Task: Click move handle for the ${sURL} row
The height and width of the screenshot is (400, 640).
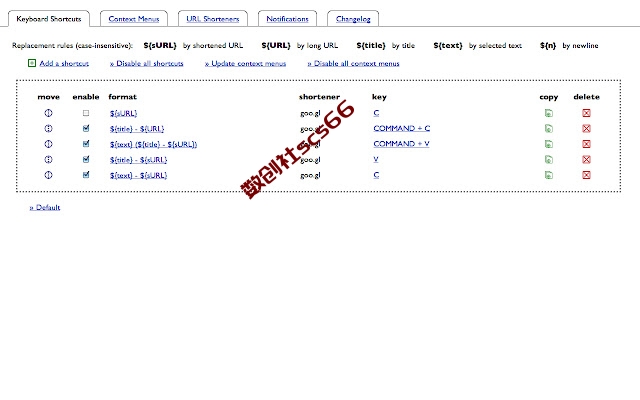Action: click(48, 113)
